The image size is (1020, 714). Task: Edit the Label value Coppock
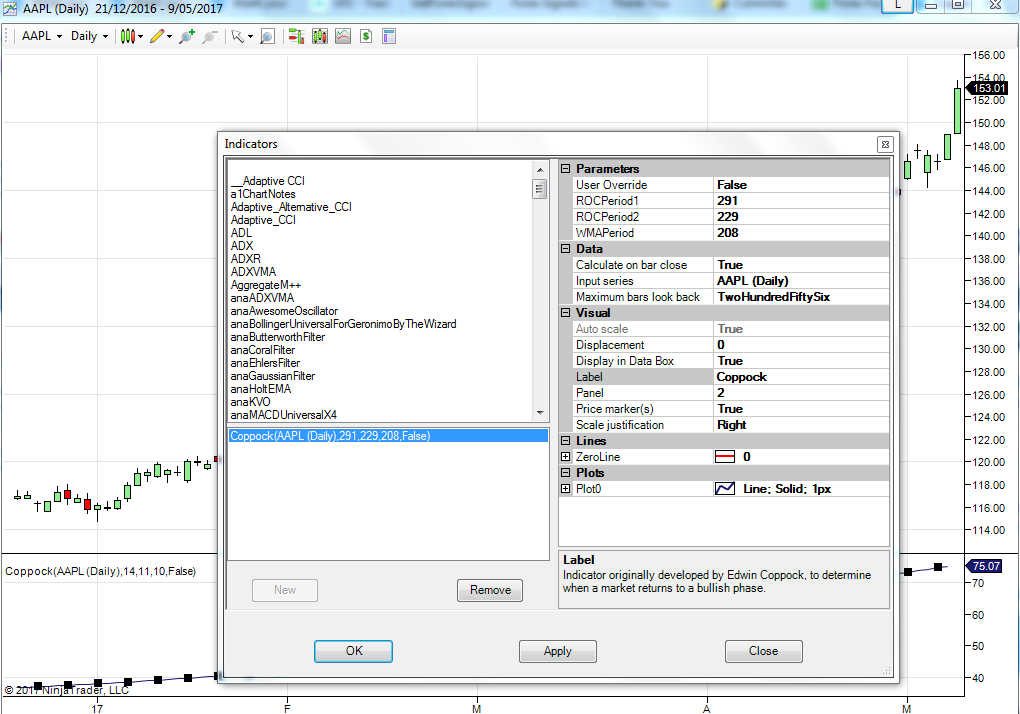pos(801,377)
